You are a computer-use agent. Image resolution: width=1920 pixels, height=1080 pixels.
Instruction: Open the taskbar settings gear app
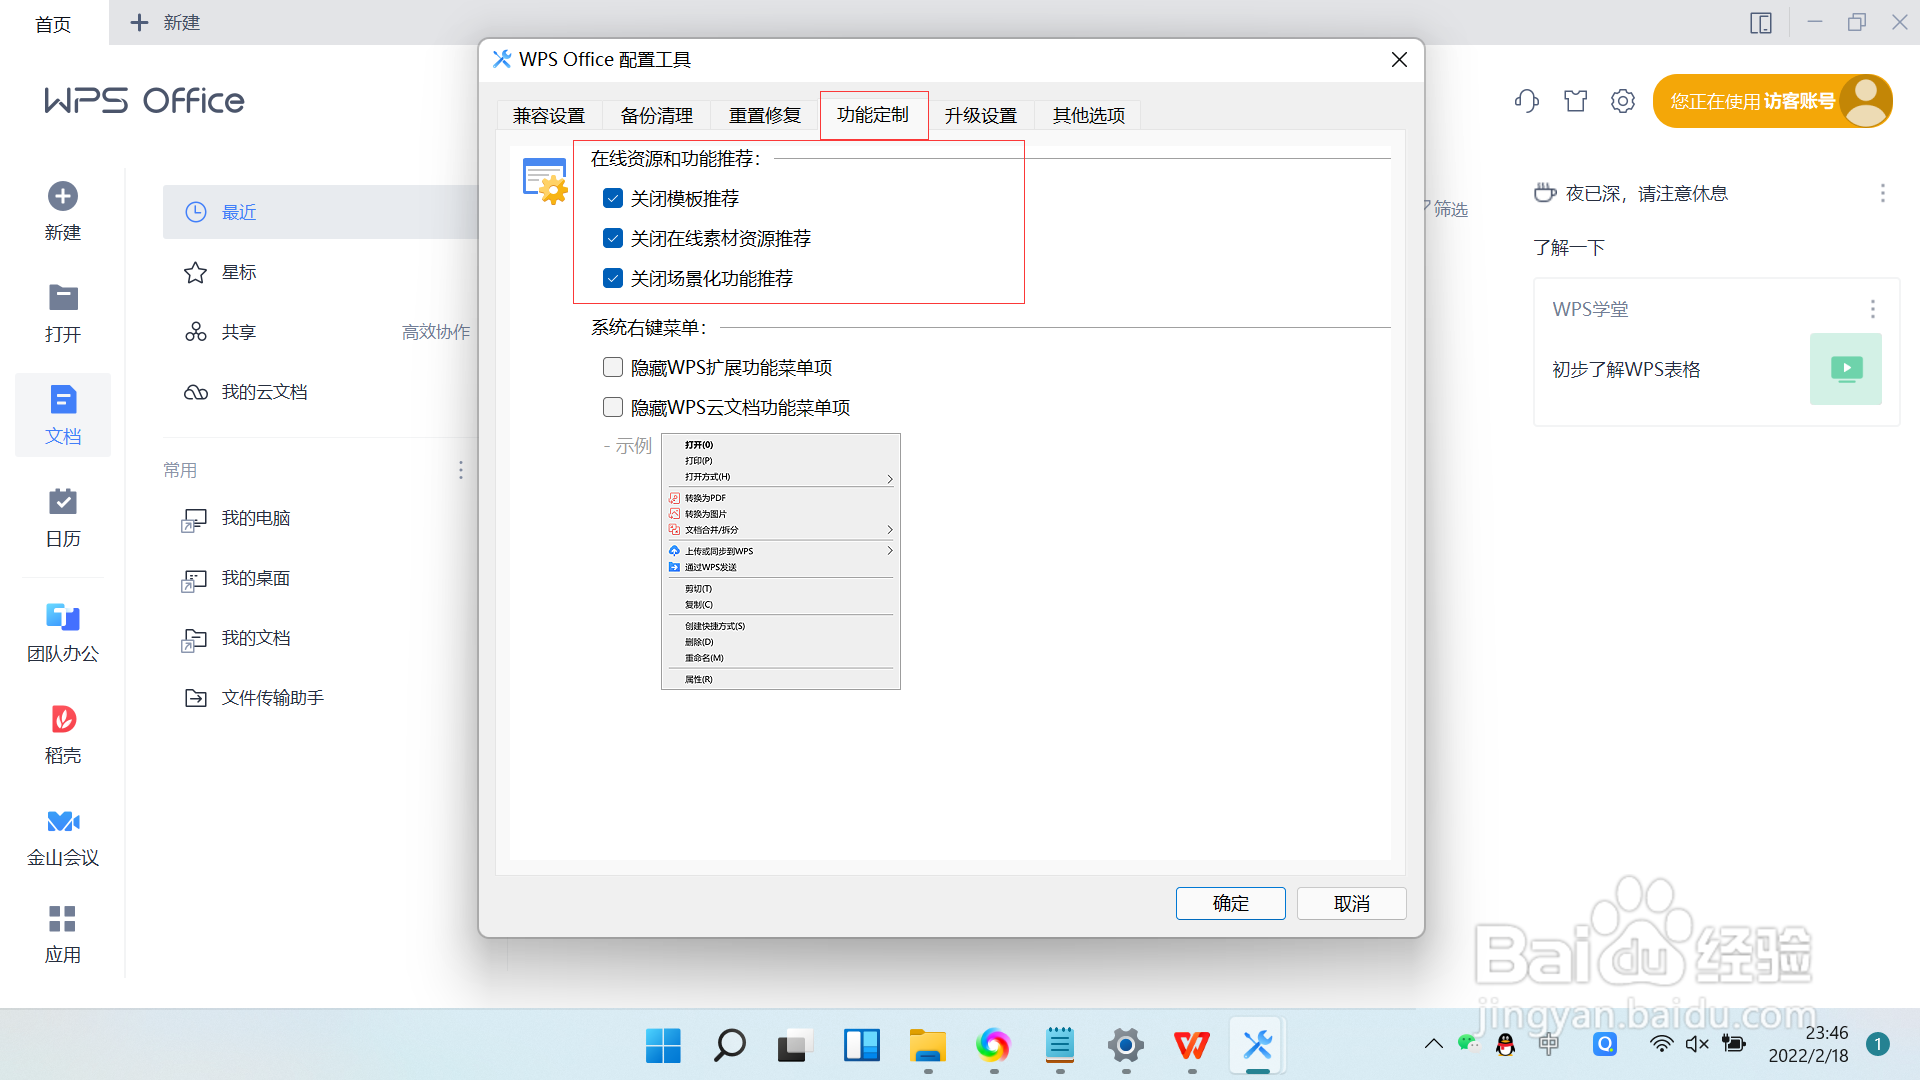1125,1045
